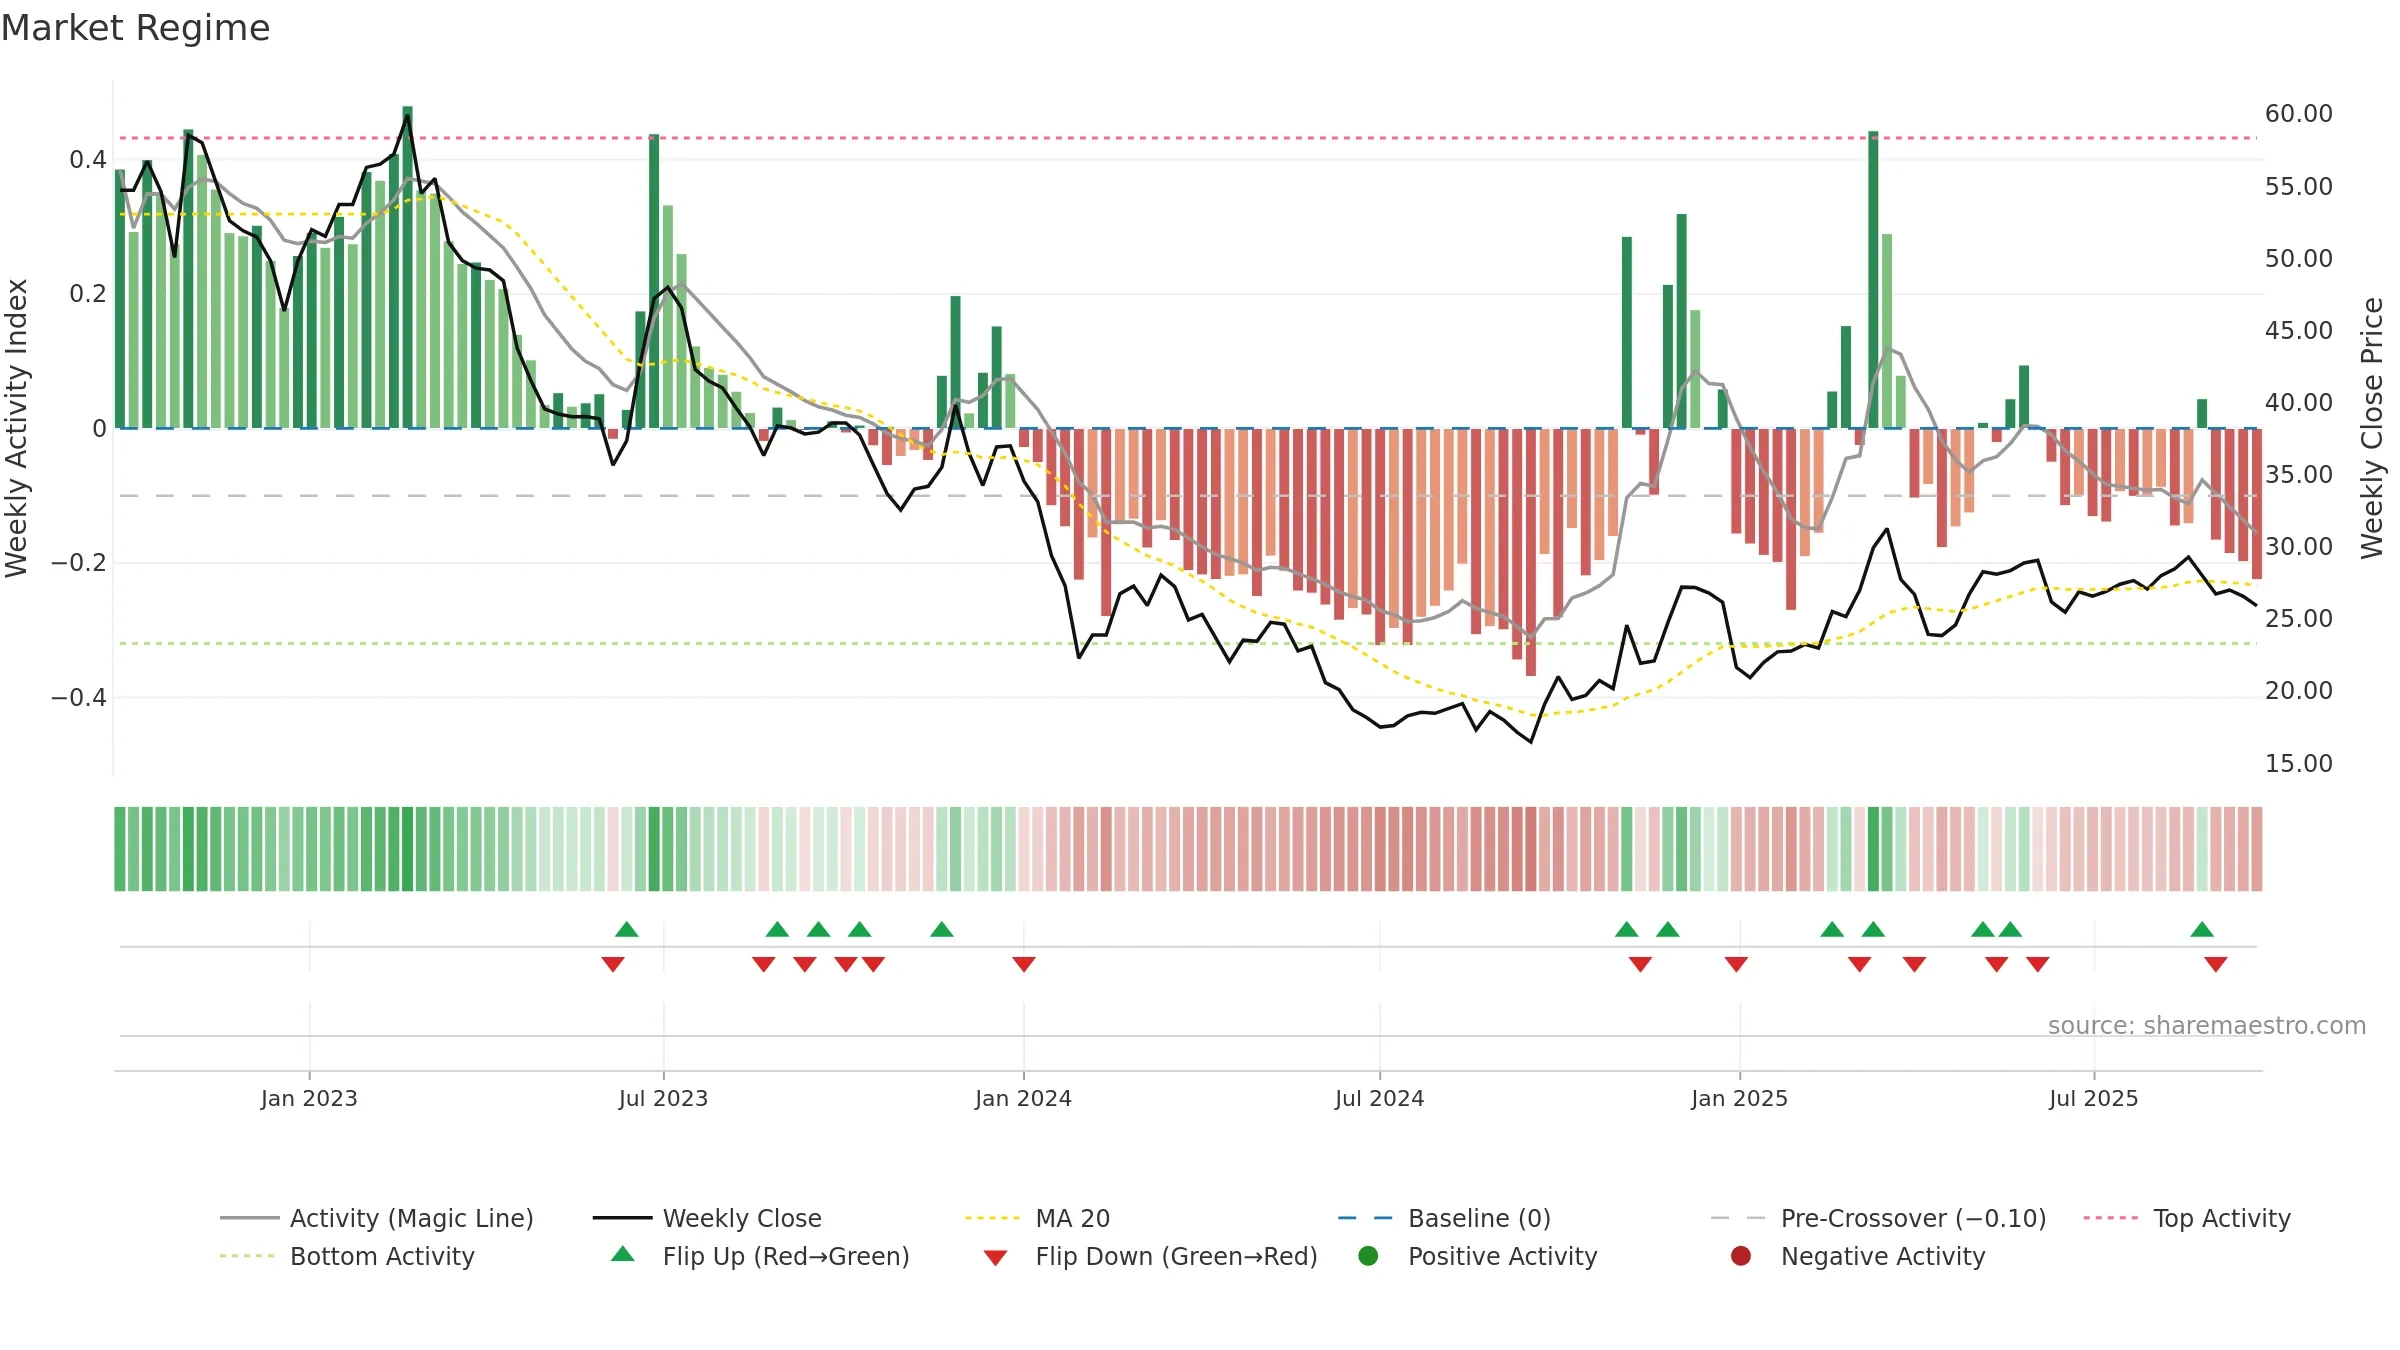The height and width of the screenshot is (1350, 2400).
Task: Click the first green flip-up triangle before Jul 2023
Action: (627, 929)
